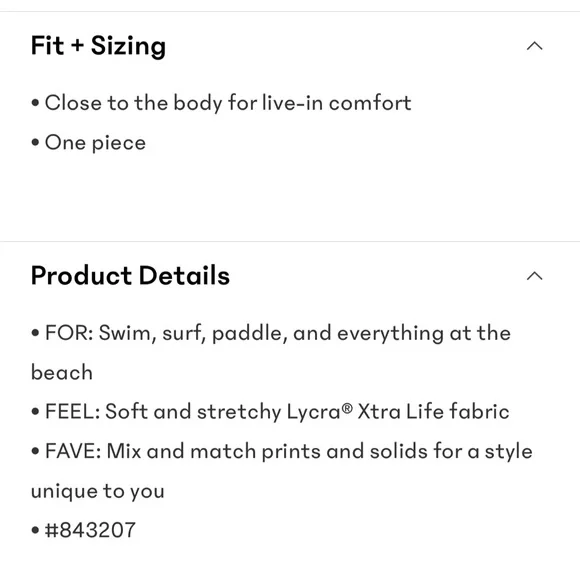Click the 'FOR:' label in Product Details

pyautogui.click(x=69, y=333)
